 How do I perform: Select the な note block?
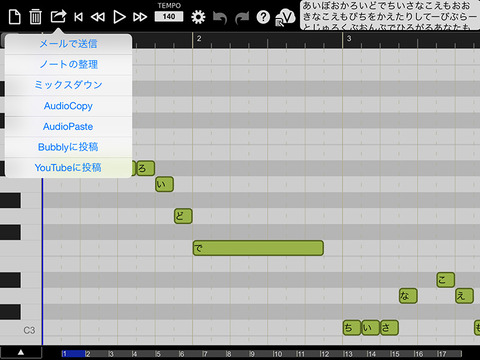coord(408,296)
